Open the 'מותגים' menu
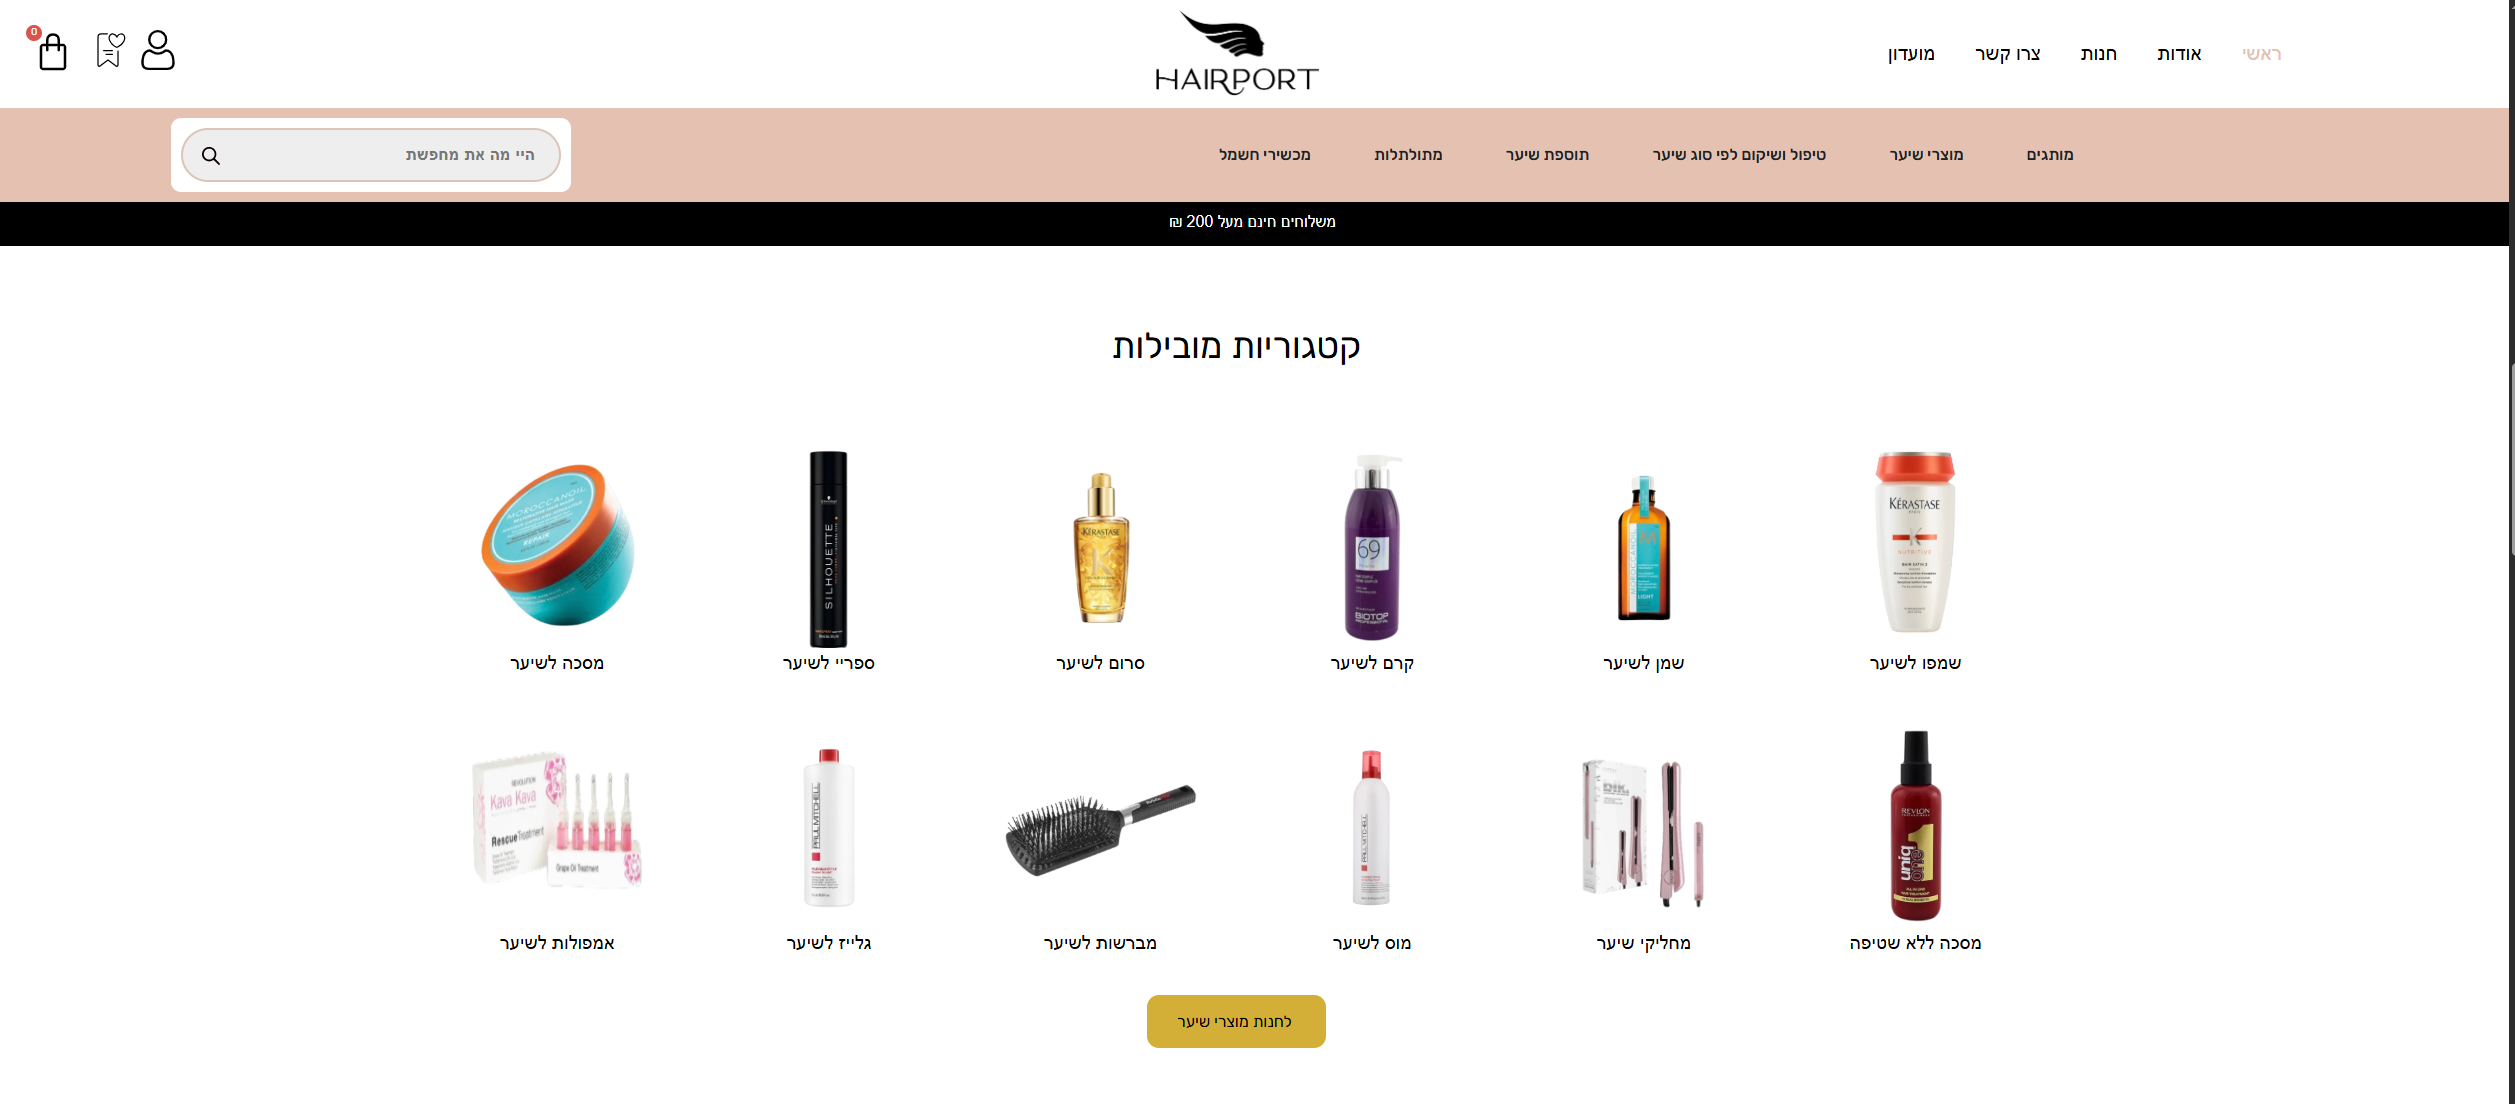This screenshot has width=2515, height=1104. 2050,155
